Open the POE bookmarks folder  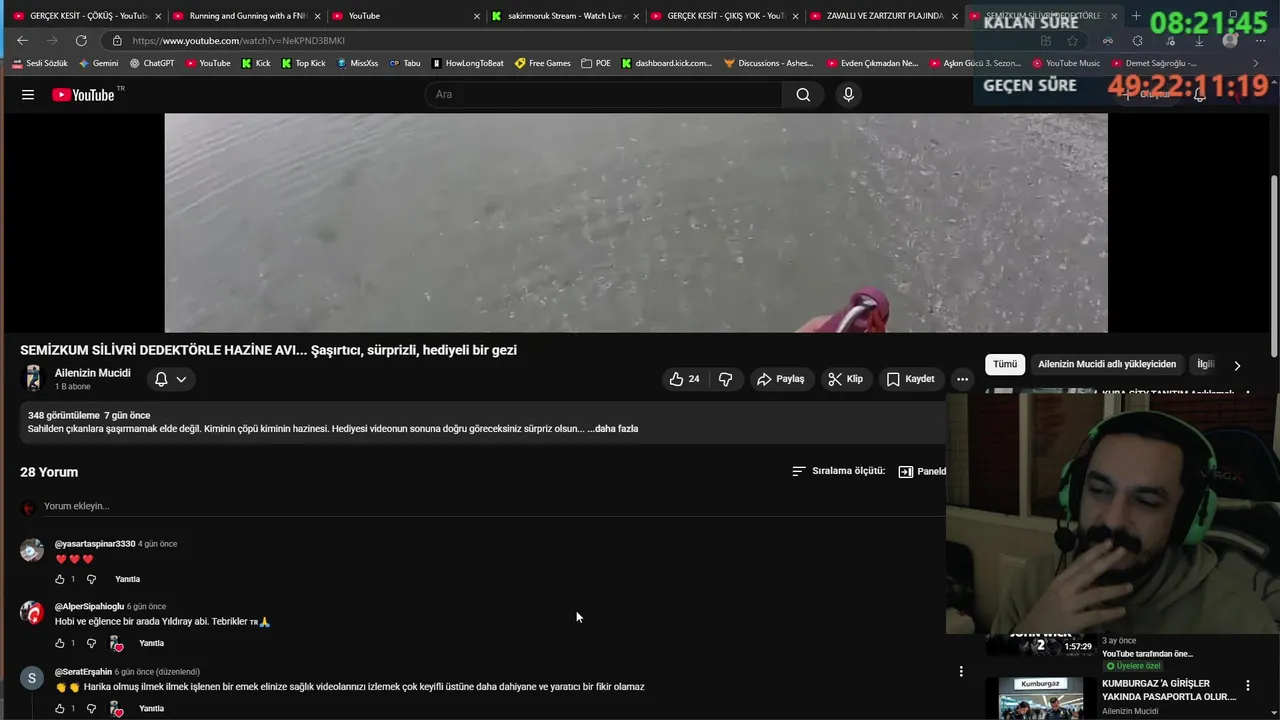[x=595, y=63]
